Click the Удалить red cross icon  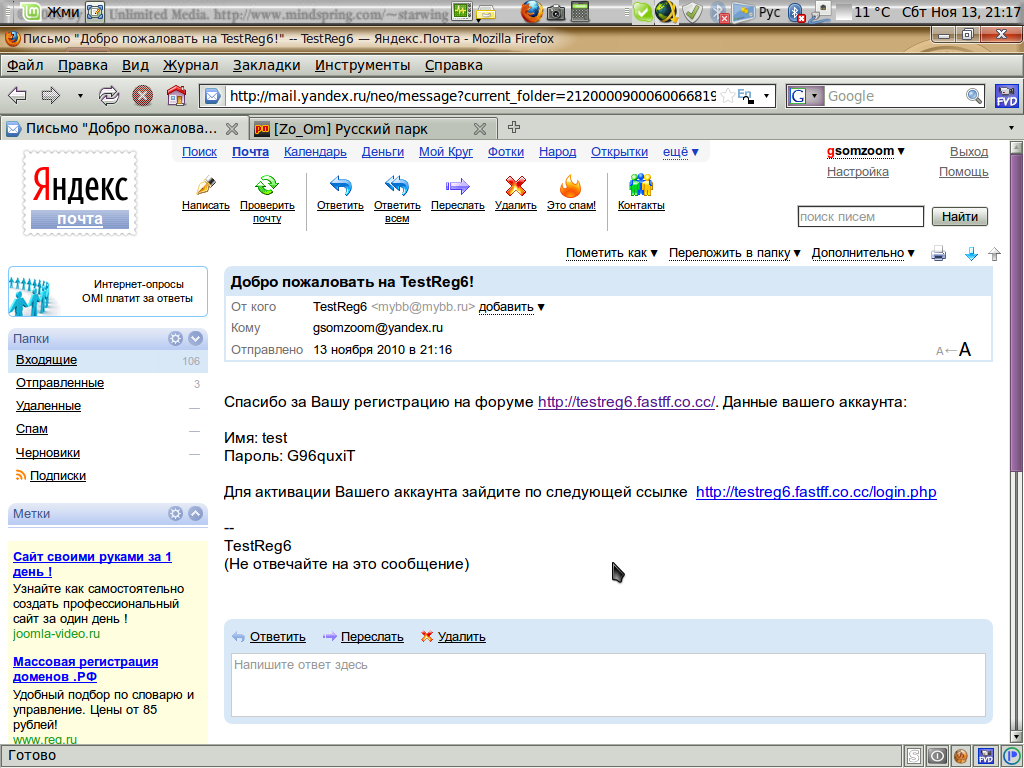click(515, 185)
